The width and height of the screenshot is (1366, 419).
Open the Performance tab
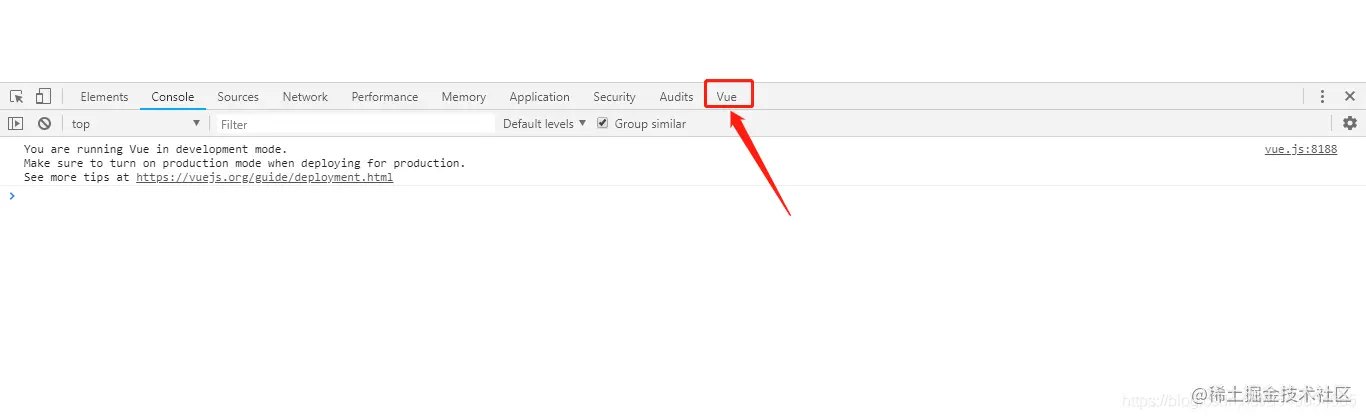pos(385,97)
